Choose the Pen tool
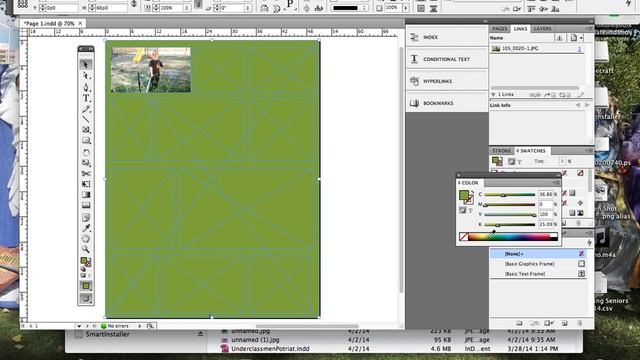The height and width of the screenshot is (360, 640). [x=86, y=87]
